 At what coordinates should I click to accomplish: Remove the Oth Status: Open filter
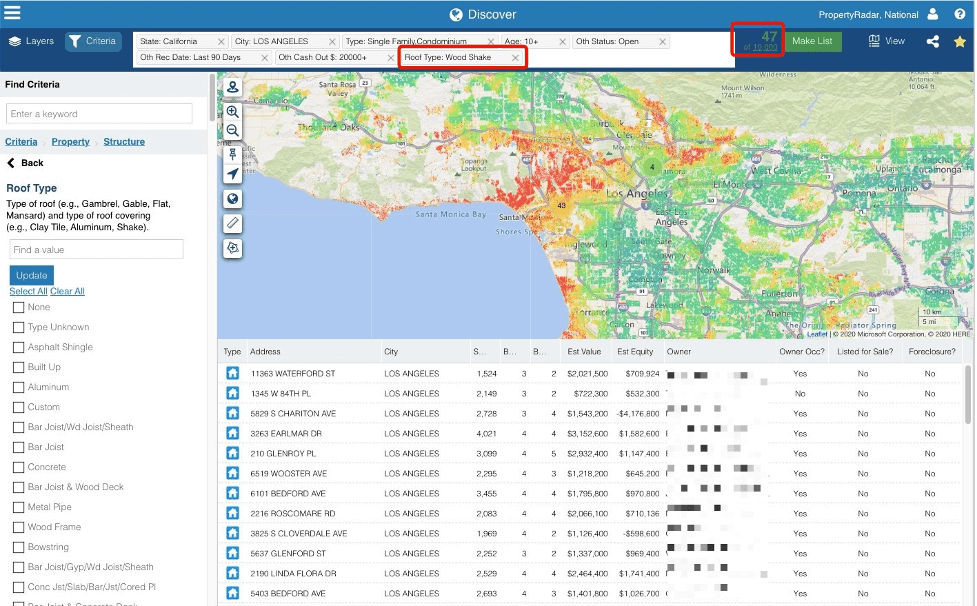coord(662,42)
